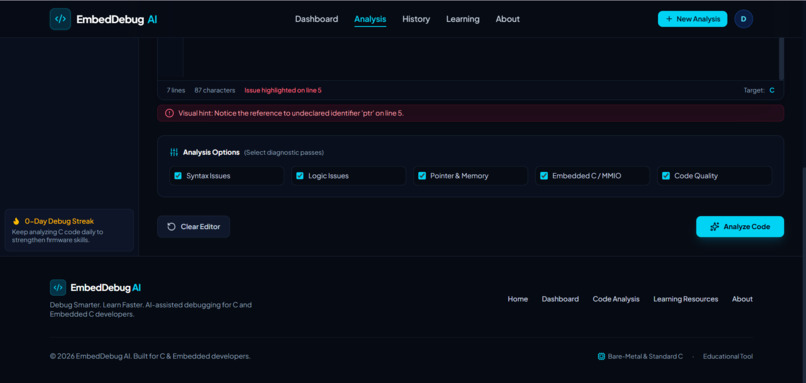Click the Clear Editor button
This screenshot has width=806, height=383.
point(193,227)
